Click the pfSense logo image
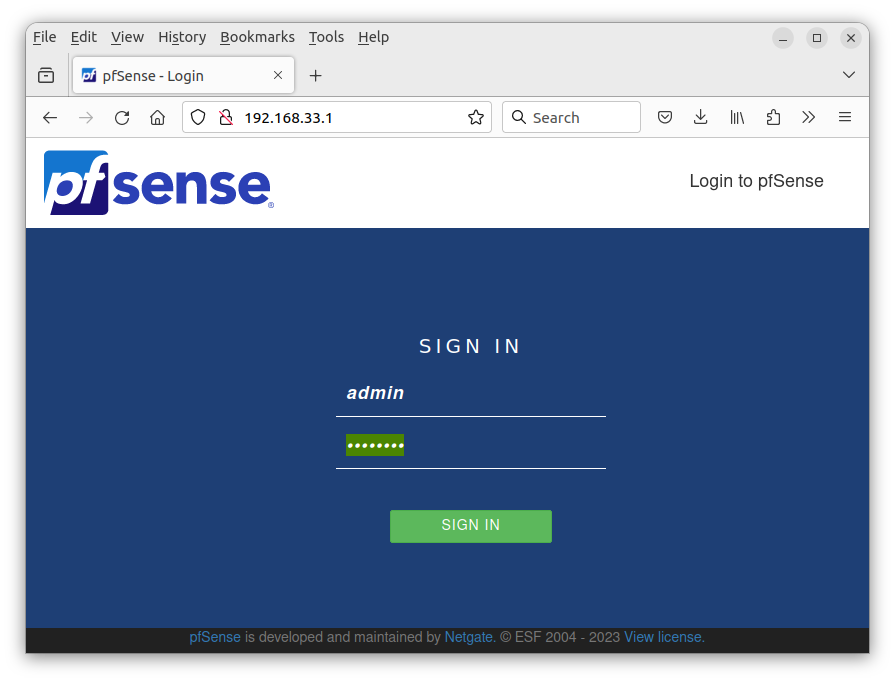The height and width of the screenshot is (682, 895). 159,183
